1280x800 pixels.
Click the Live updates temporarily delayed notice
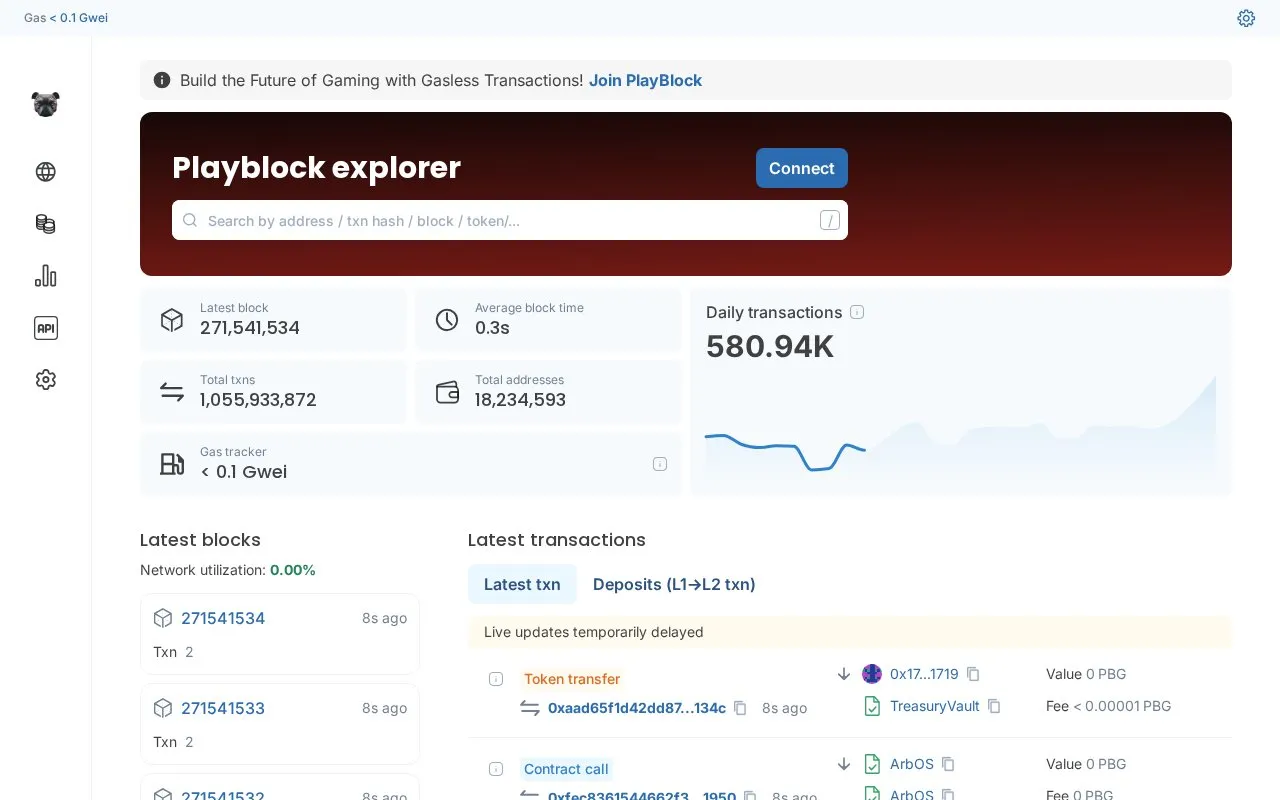click(850, 632)
